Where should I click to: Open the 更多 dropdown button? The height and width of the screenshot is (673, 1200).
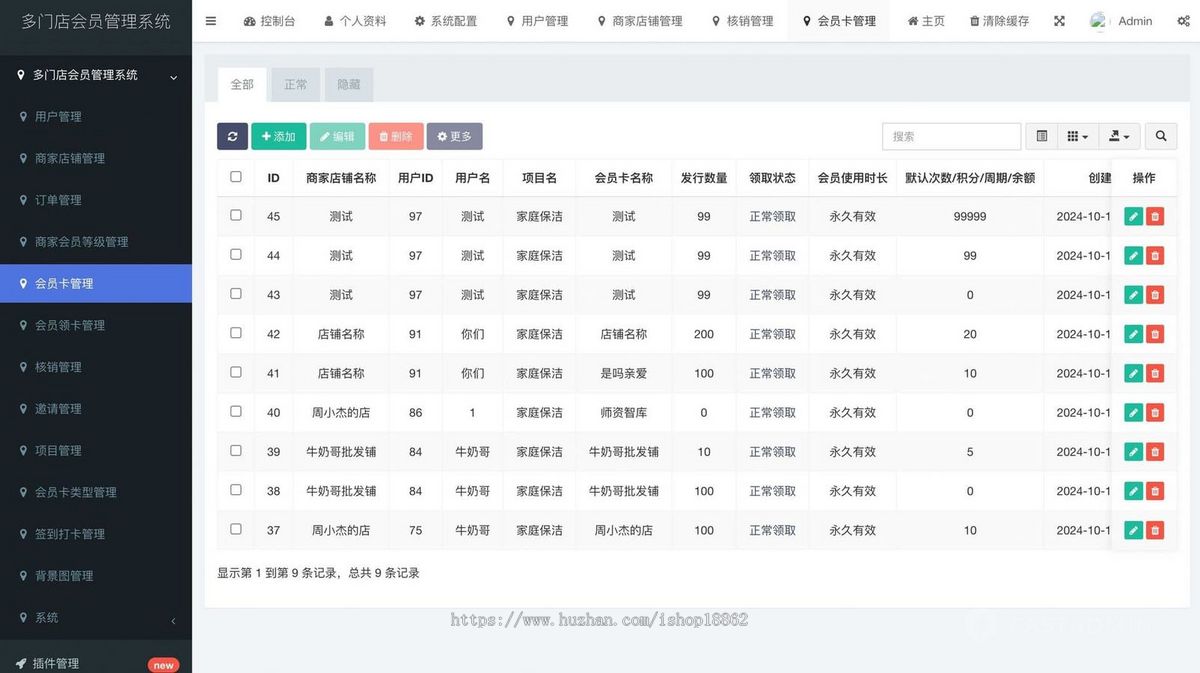click(x=454, y=136)
